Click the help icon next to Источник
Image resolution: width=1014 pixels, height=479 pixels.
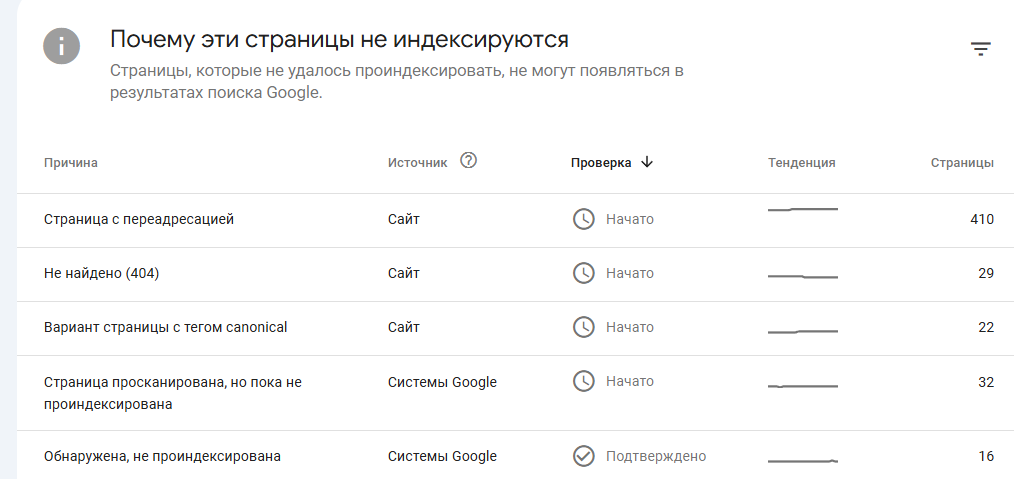468,161
